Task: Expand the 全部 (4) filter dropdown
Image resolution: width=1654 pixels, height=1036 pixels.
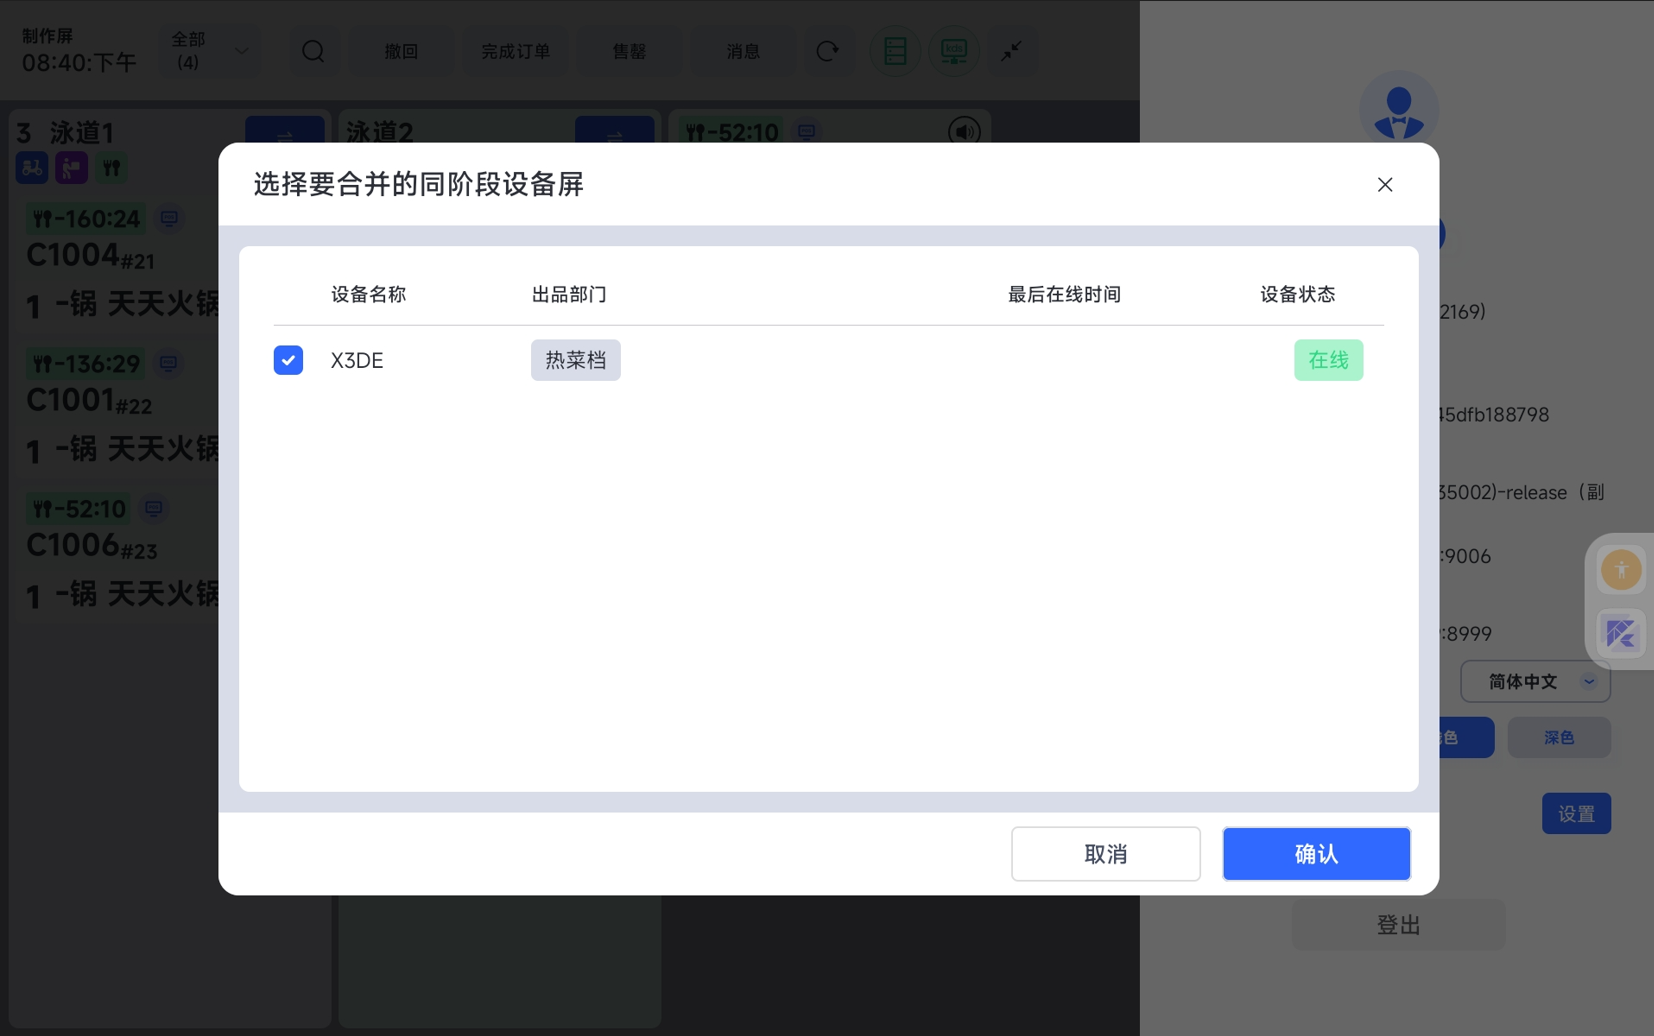Action: pos(210,51)
